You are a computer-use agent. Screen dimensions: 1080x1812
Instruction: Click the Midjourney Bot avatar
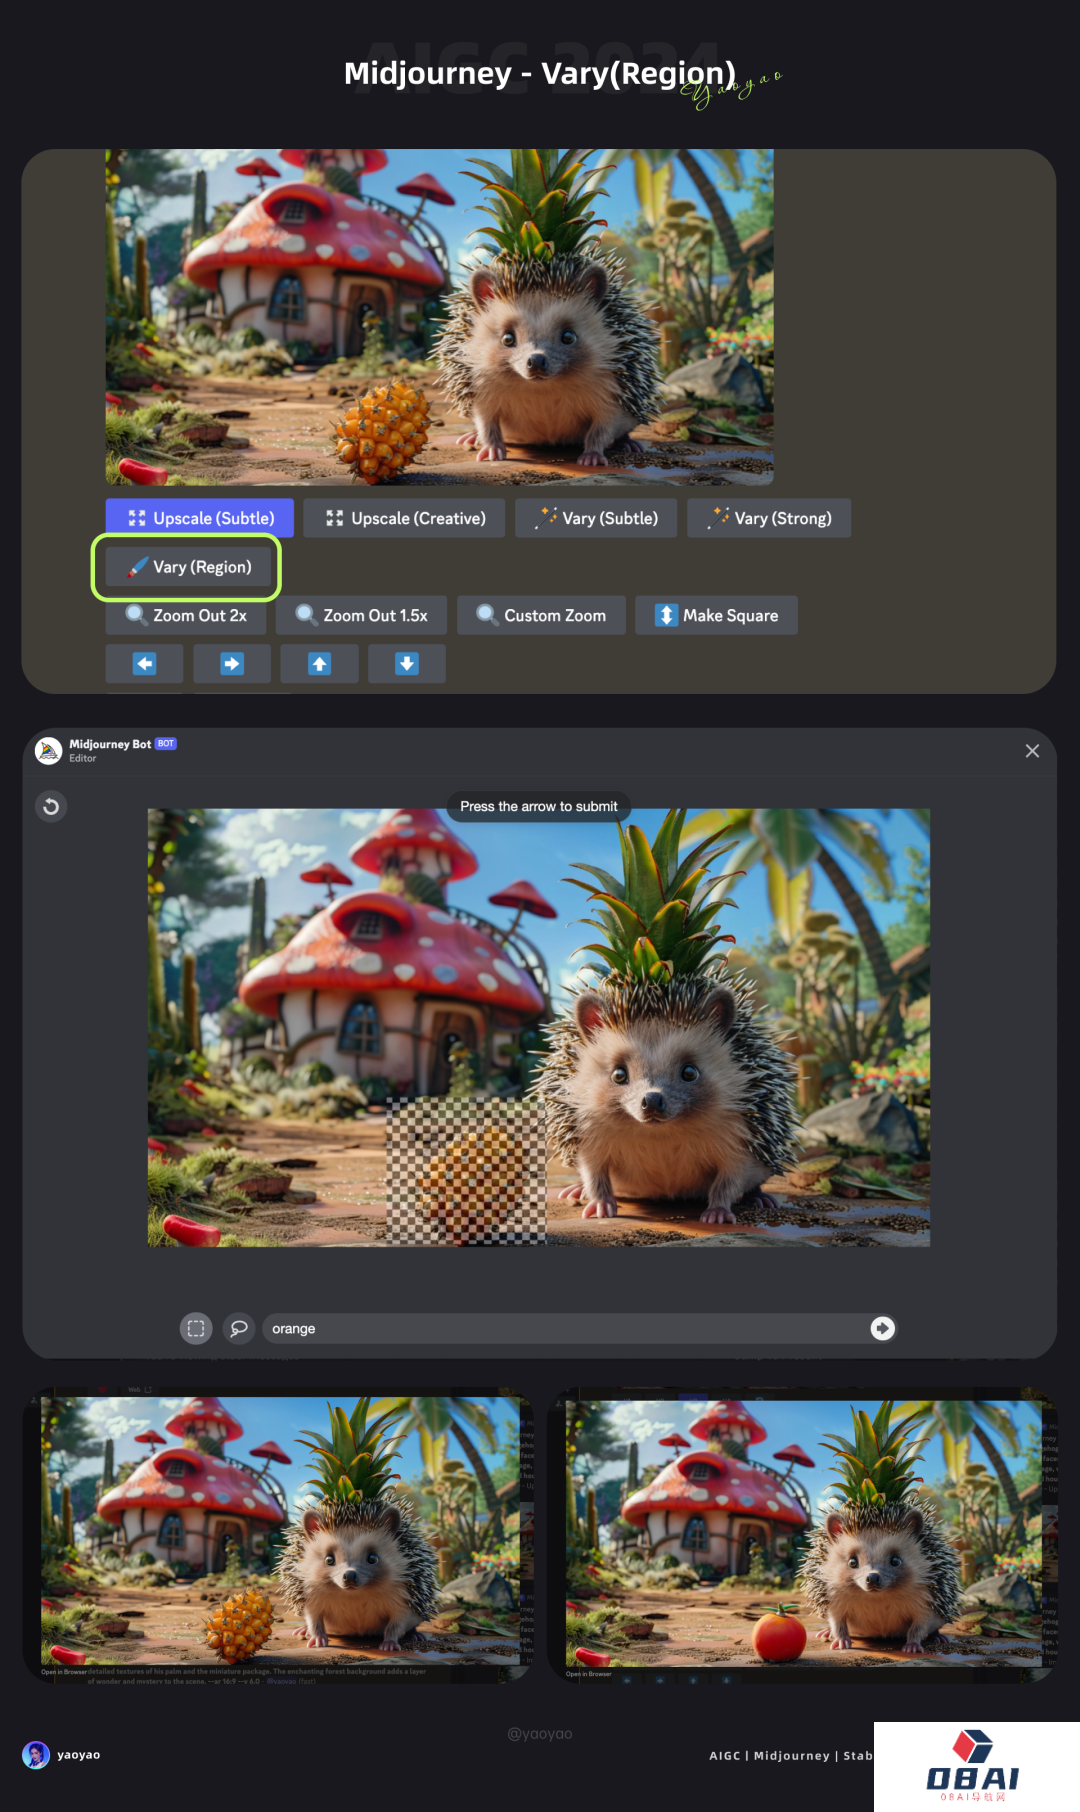pos(48,750)
